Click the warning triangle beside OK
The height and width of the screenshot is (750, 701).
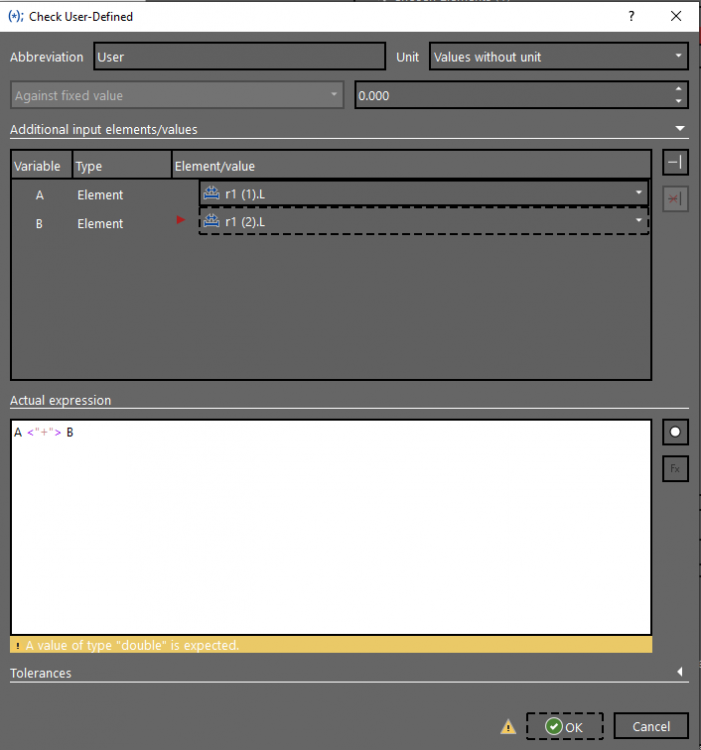508,727
